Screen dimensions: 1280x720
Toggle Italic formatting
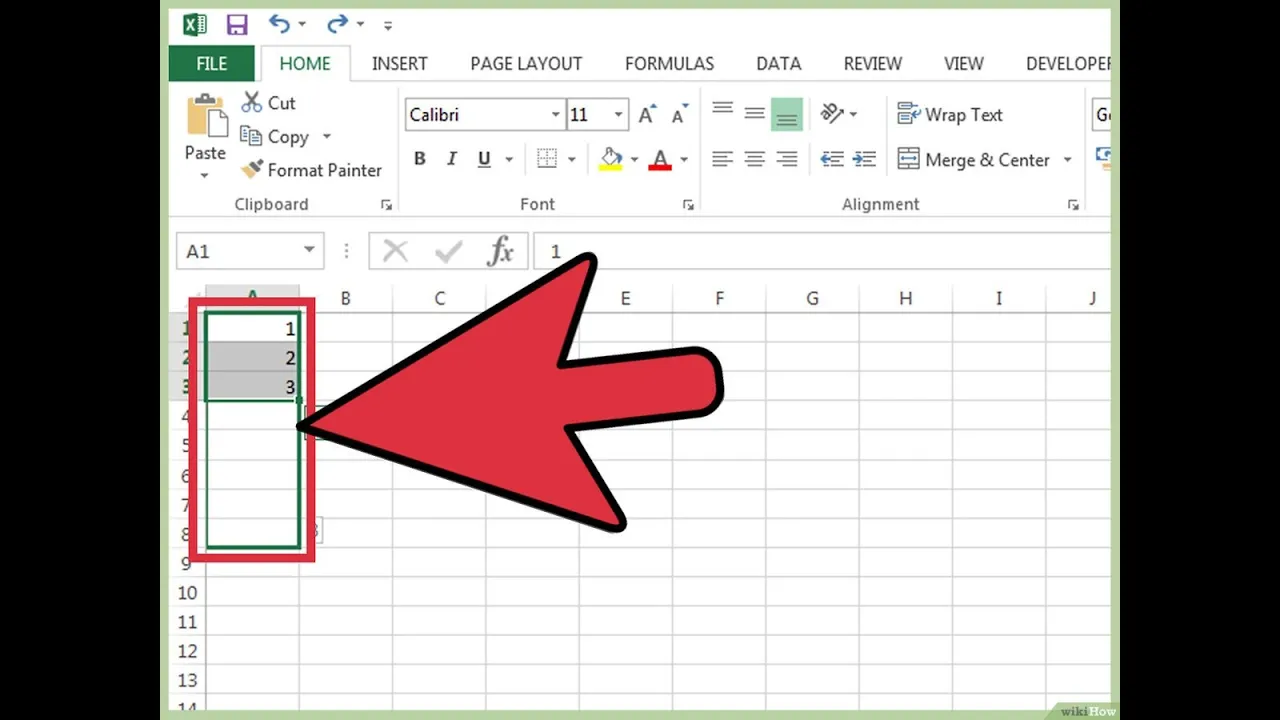452,159
